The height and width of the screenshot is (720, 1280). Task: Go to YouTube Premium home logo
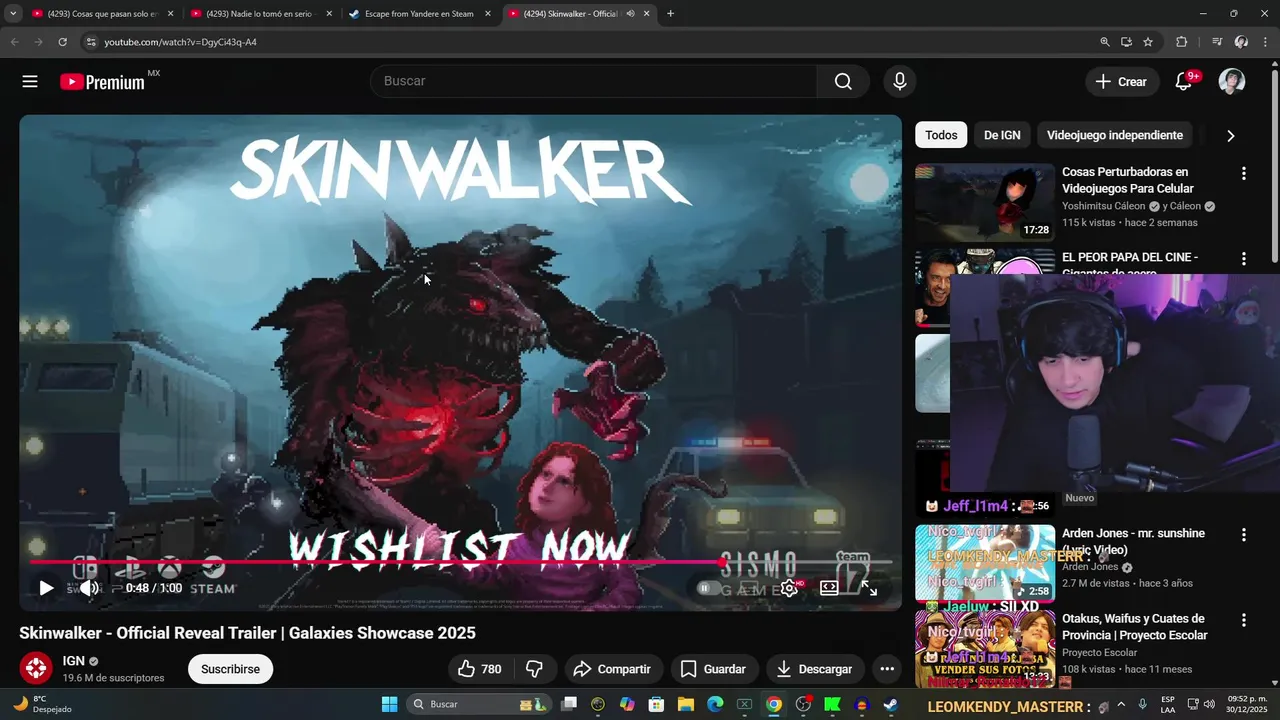[x=103, y=82]
